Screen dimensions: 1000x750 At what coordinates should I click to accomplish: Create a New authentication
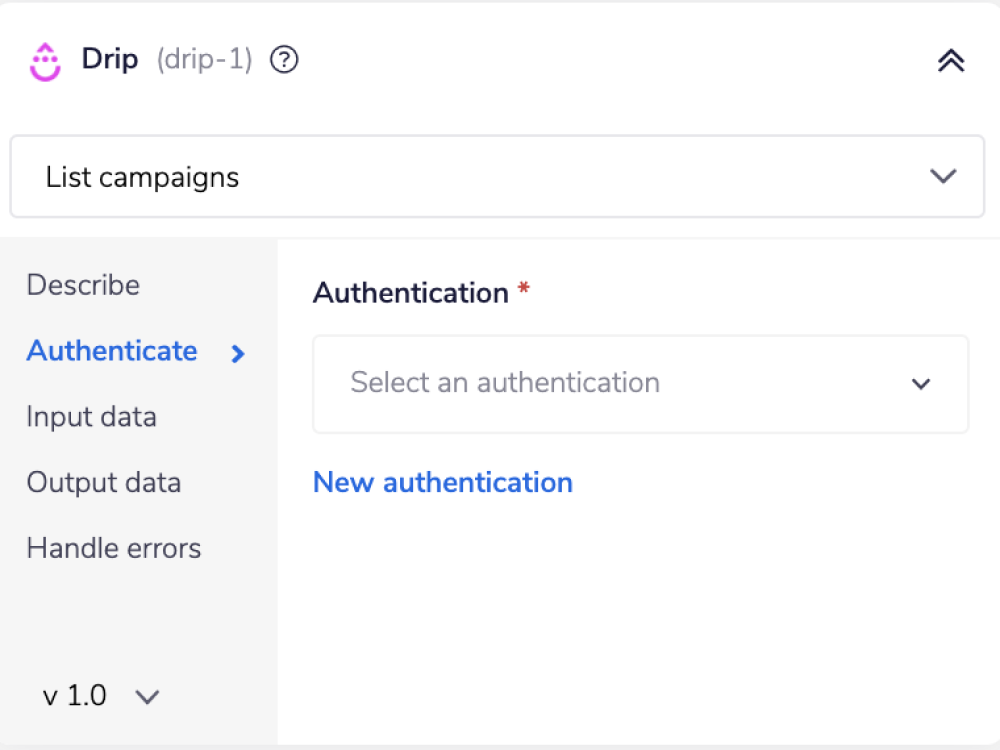[x=442, y=482]
